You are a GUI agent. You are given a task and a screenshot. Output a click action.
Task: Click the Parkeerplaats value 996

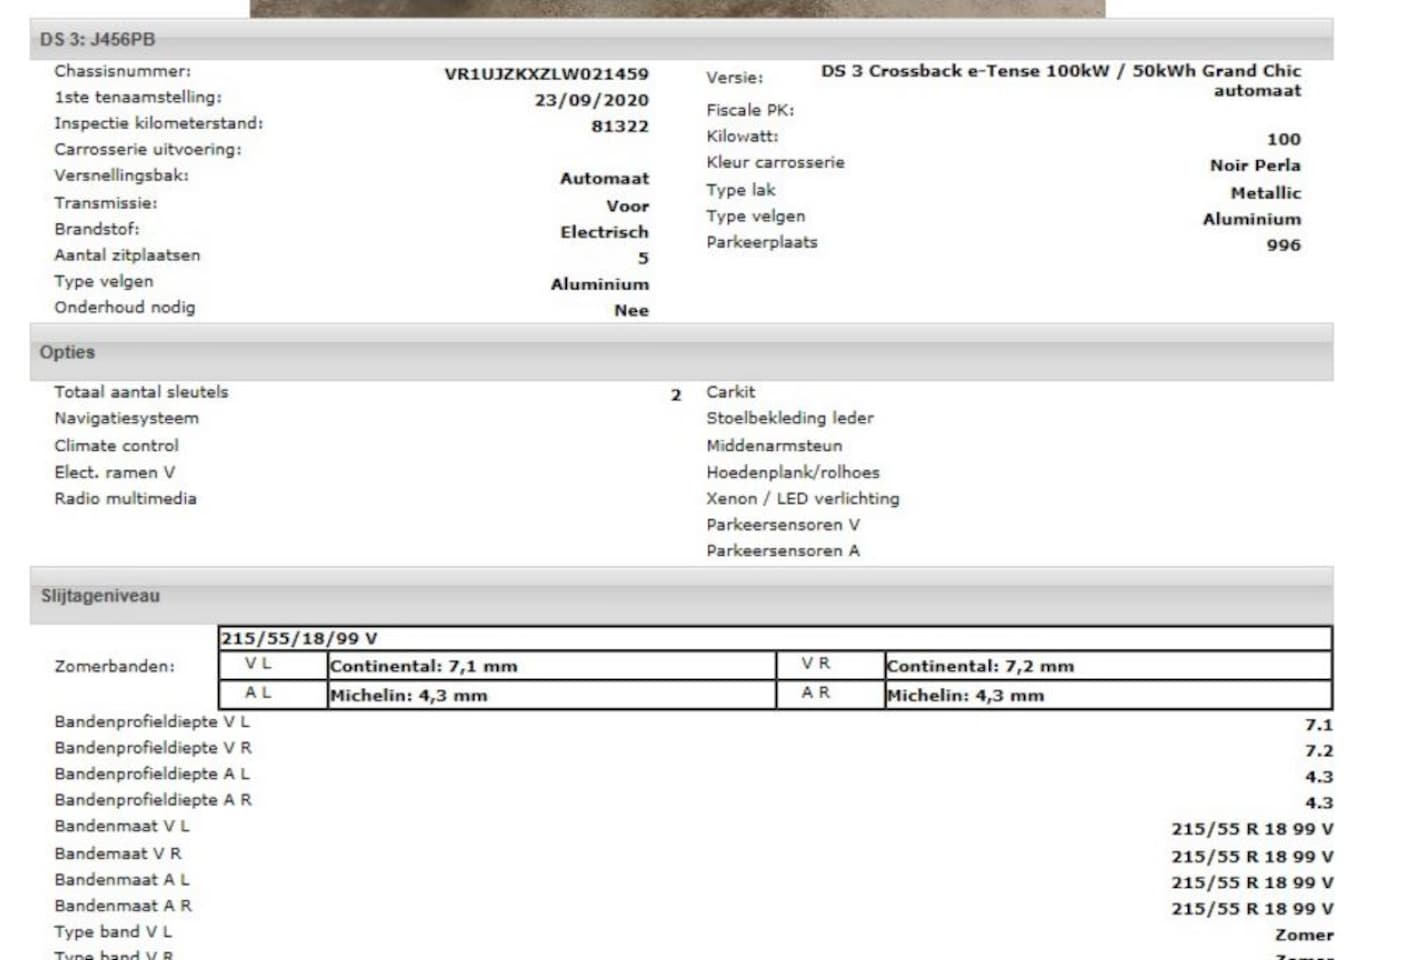click(1283, 245)
